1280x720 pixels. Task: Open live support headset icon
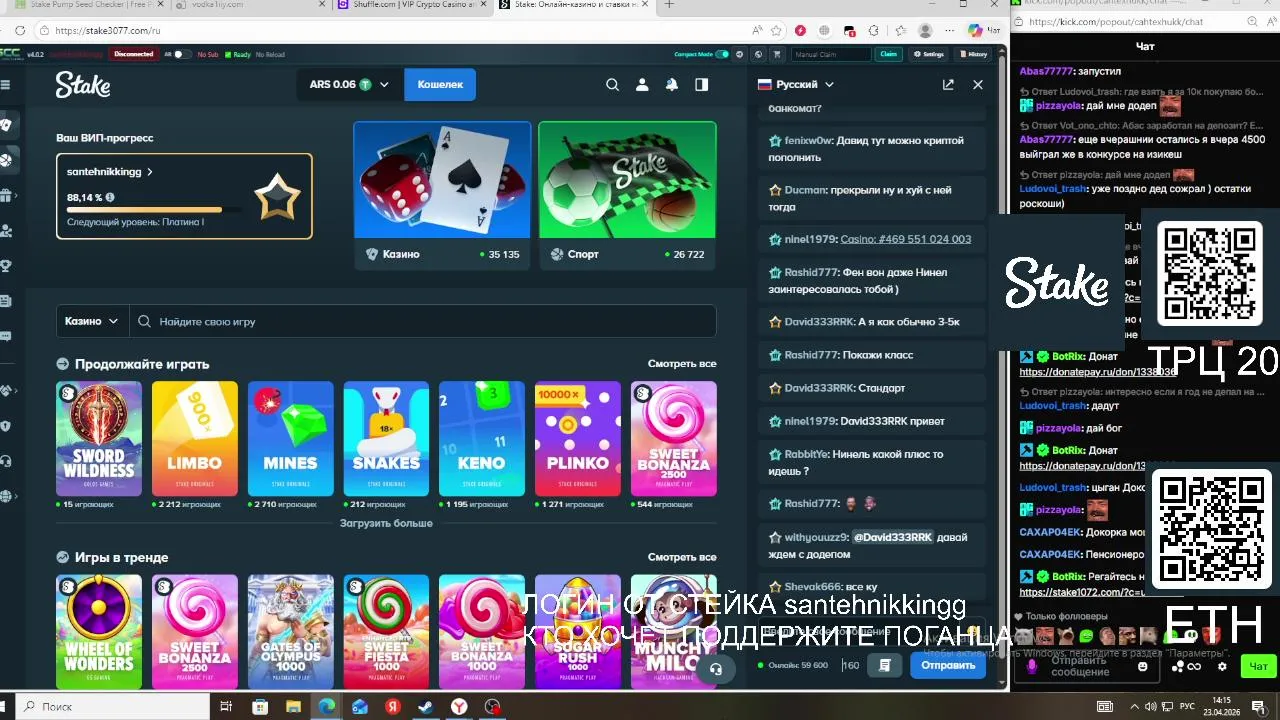716,669
